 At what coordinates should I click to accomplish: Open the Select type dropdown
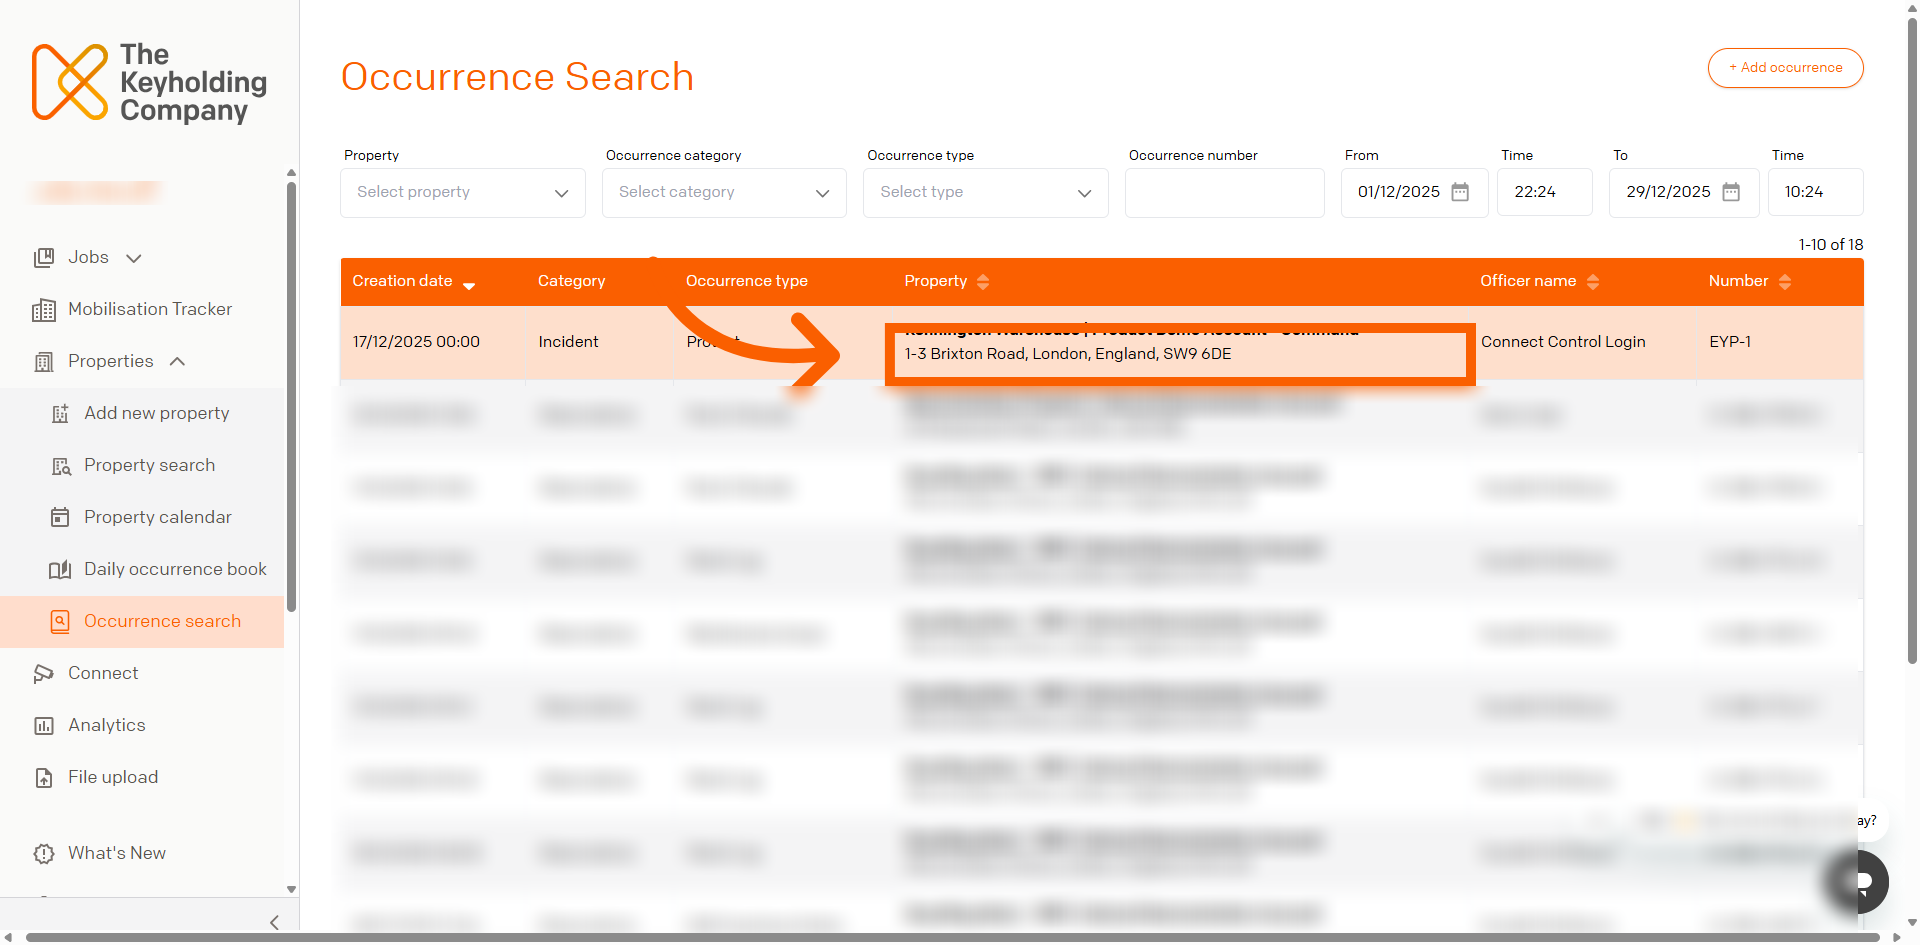(986, 192)
